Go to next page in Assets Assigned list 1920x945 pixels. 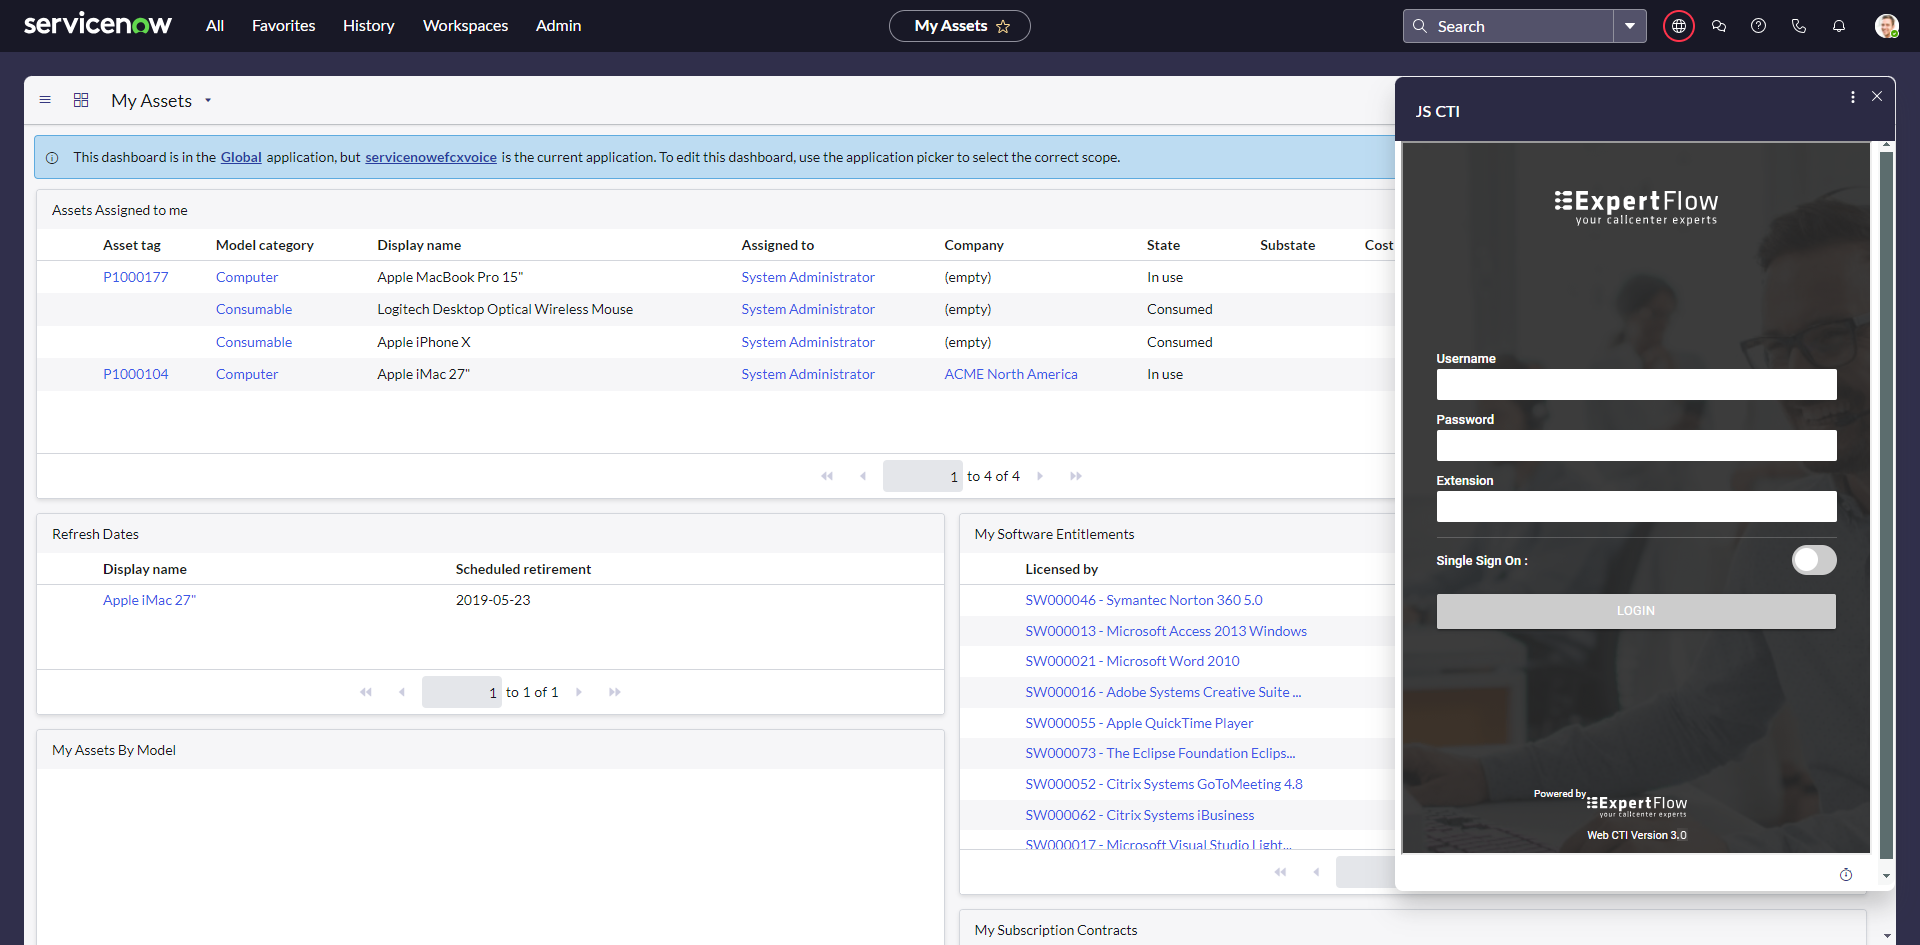pyautogui.click(x=1040, y=476)
